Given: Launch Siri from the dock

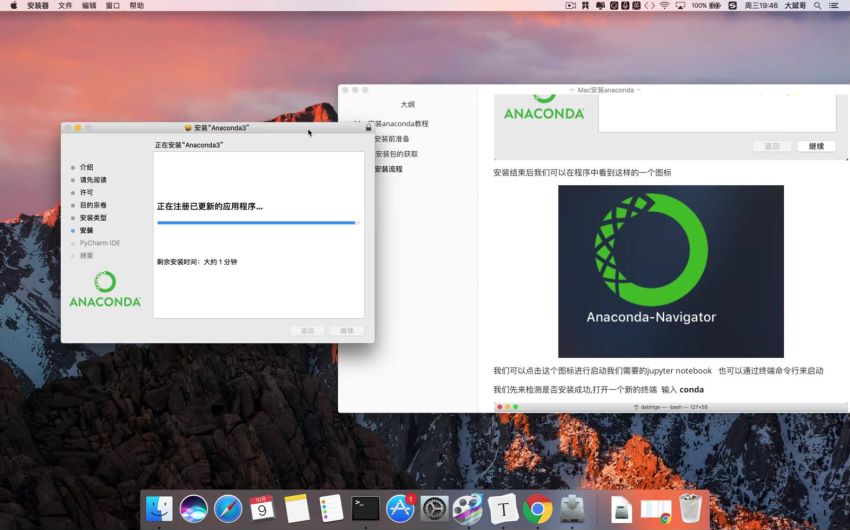Looking at the screenshot, I should coord(194,509).
